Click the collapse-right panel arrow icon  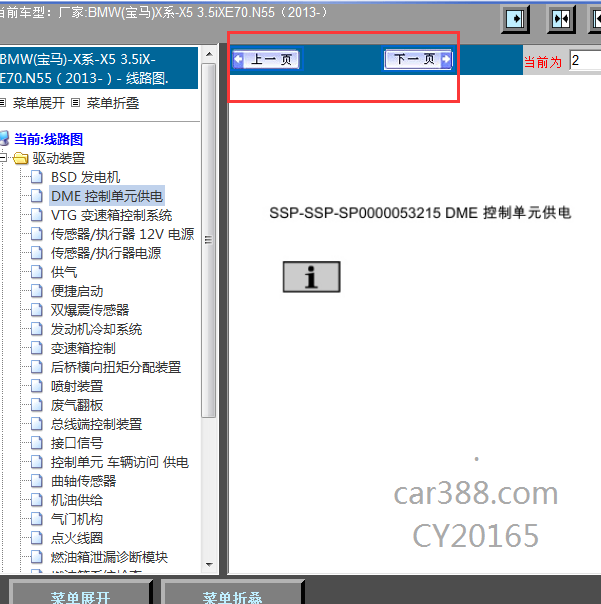click(515, 19)
